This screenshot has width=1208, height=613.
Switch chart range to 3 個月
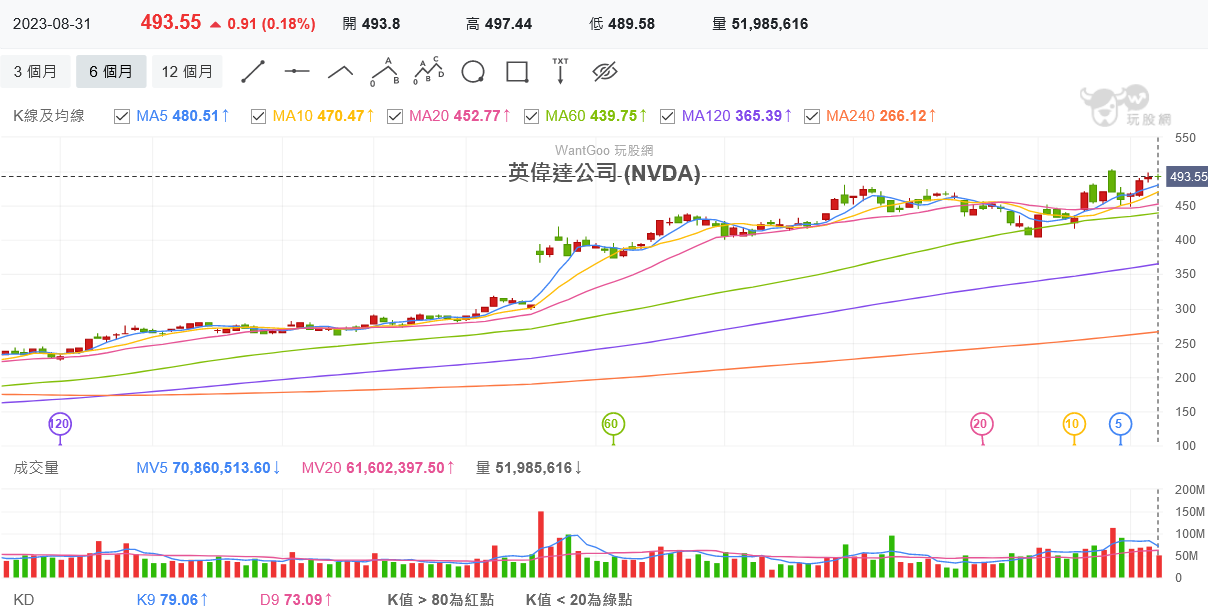(35, 71)
